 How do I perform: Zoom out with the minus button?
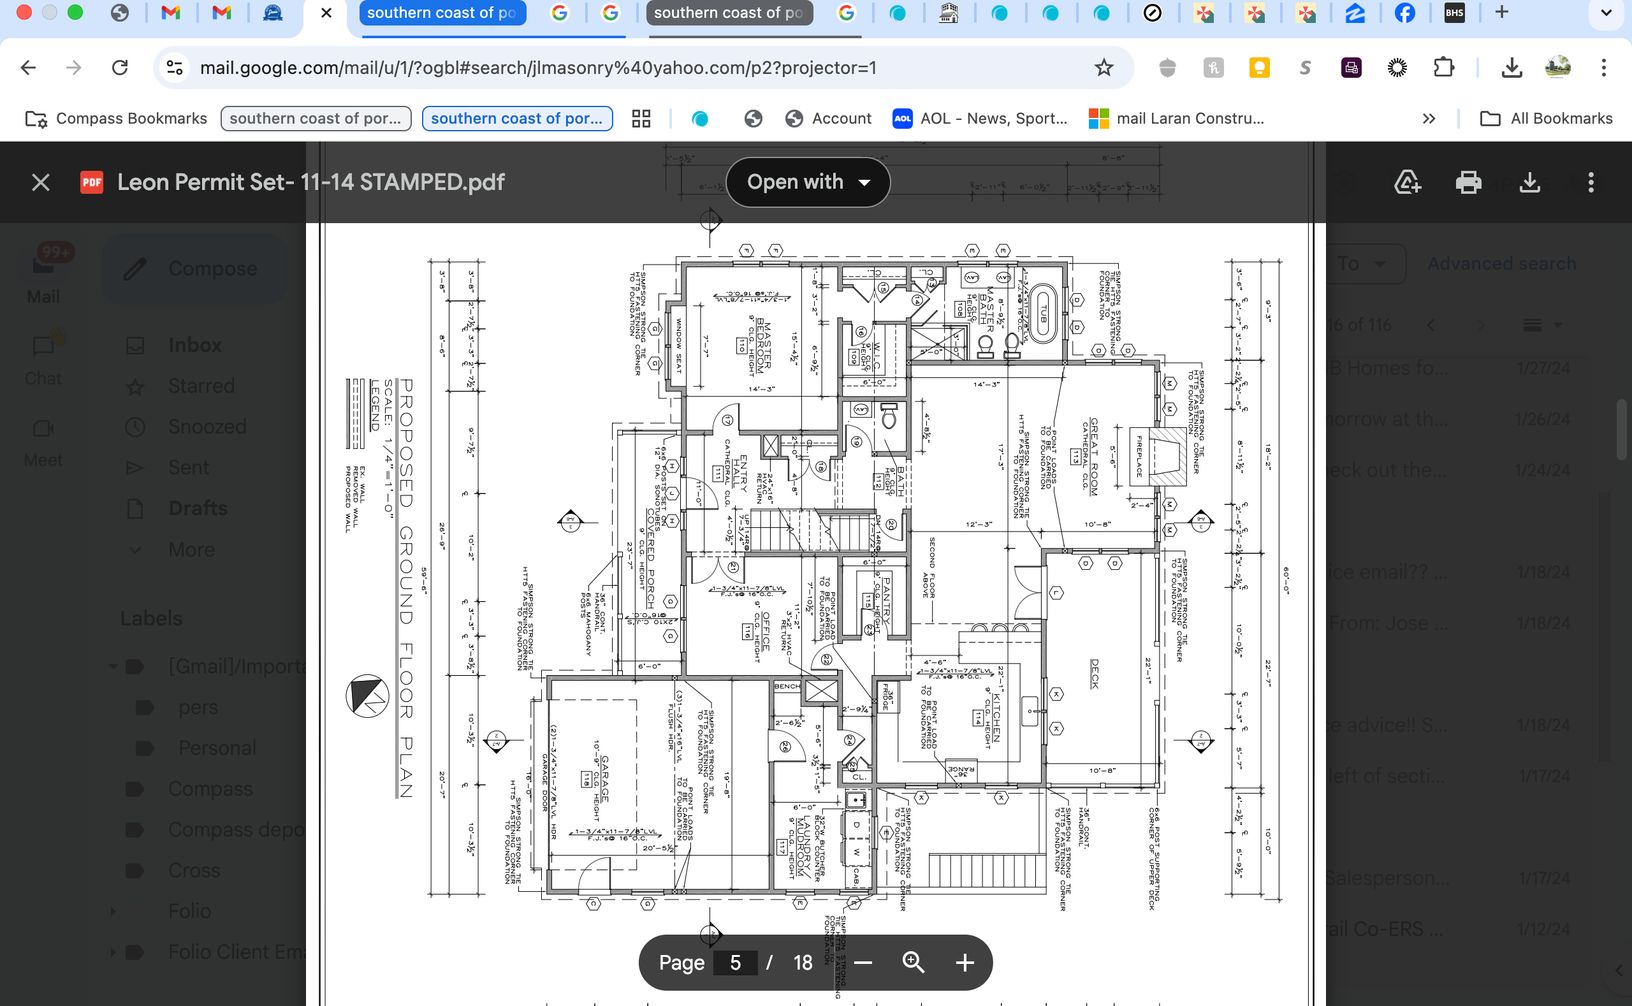click(x=864, y=962)
